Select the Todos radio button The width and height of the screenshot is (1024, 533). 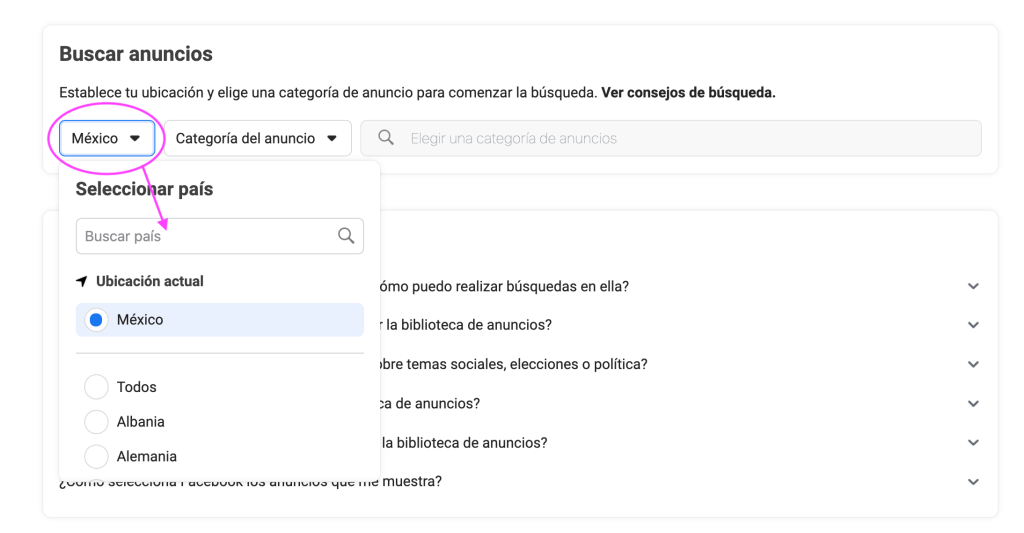[x=96, y=387]
